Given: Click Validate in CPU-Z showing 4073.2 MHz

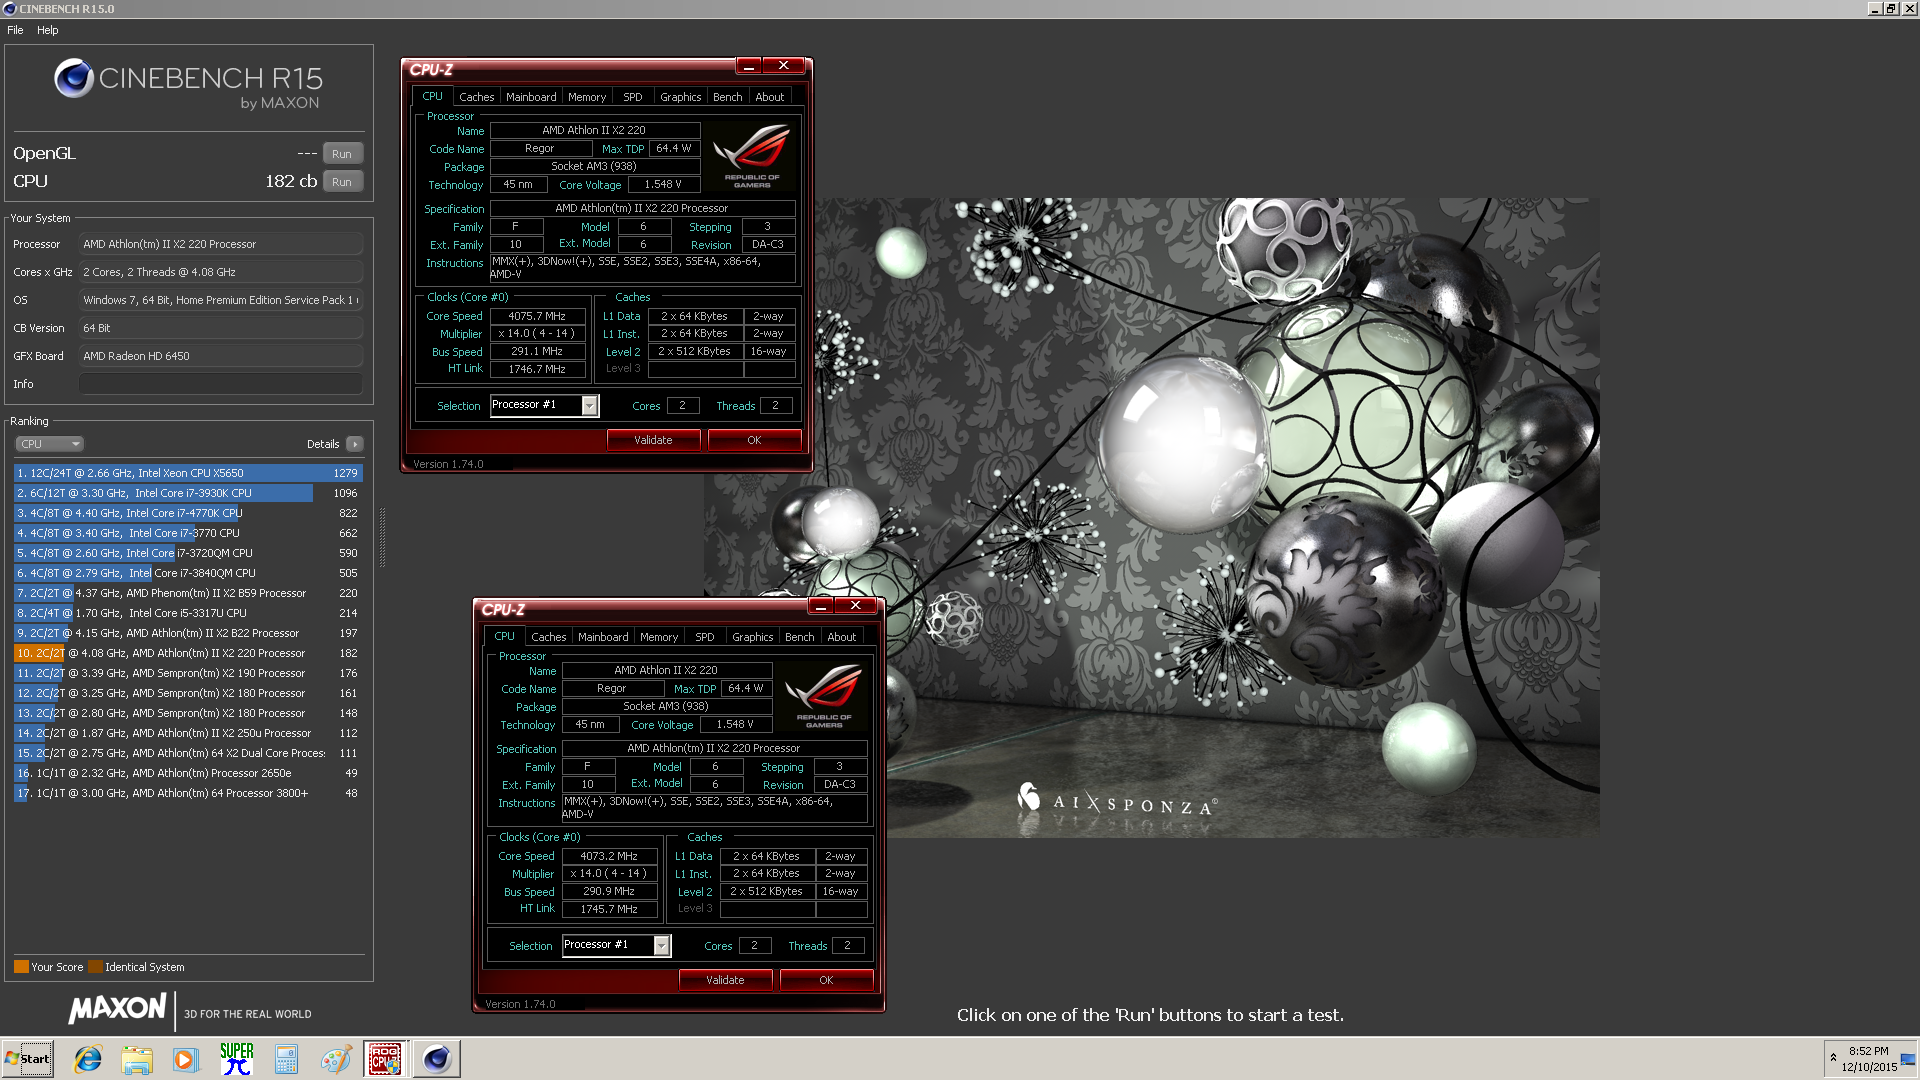Looking at the screenshot, I should coord(725,980).
